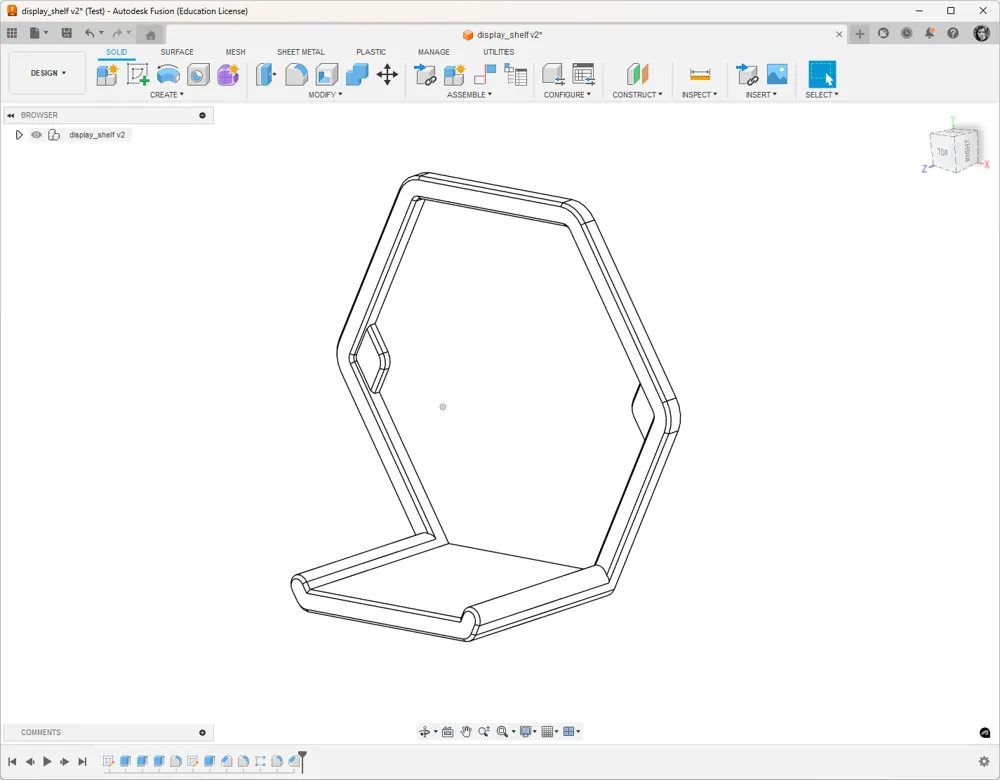Image resolution: width=1000 pixels, height=780 pixels.
Task: Select New Component tool in Create
Action: tap(107, 75)
